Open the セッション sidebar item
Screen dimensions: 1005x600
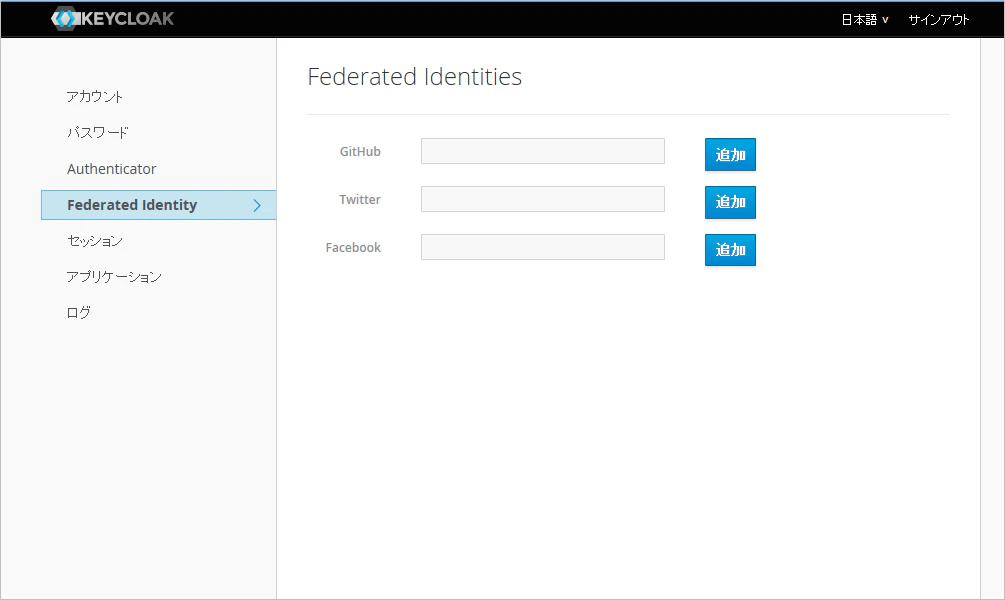[x=95, y=241]
